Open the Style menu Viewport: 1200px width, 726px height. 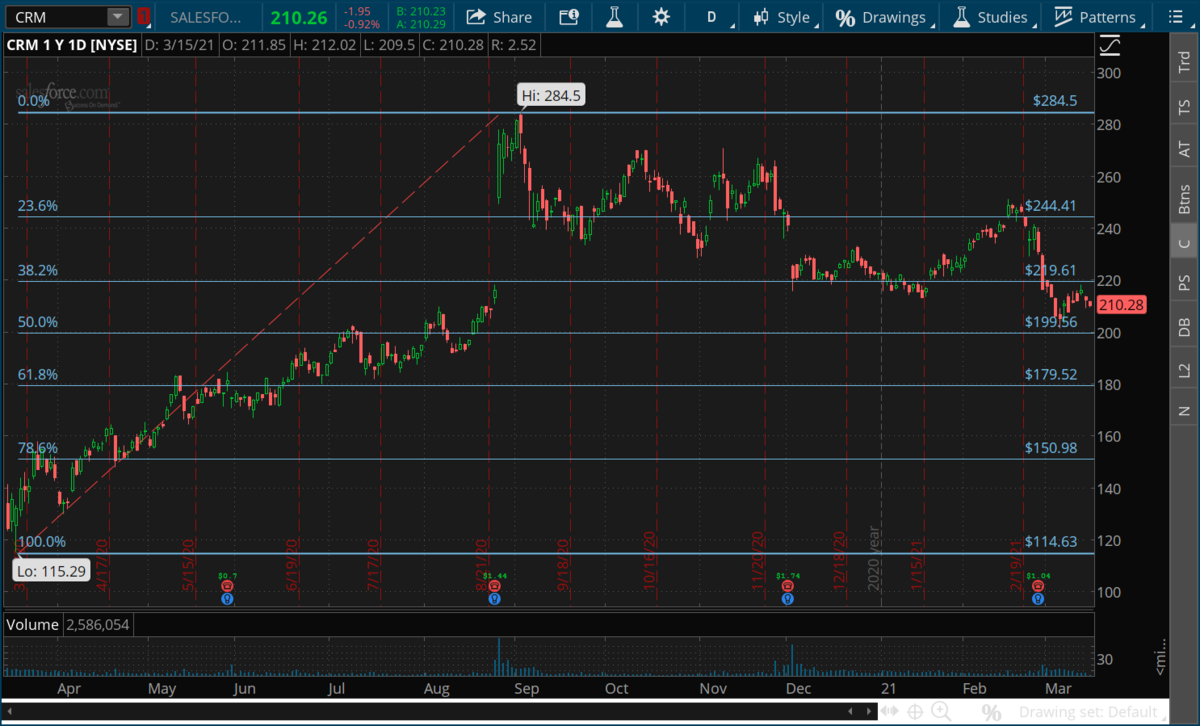coord(786,17)
